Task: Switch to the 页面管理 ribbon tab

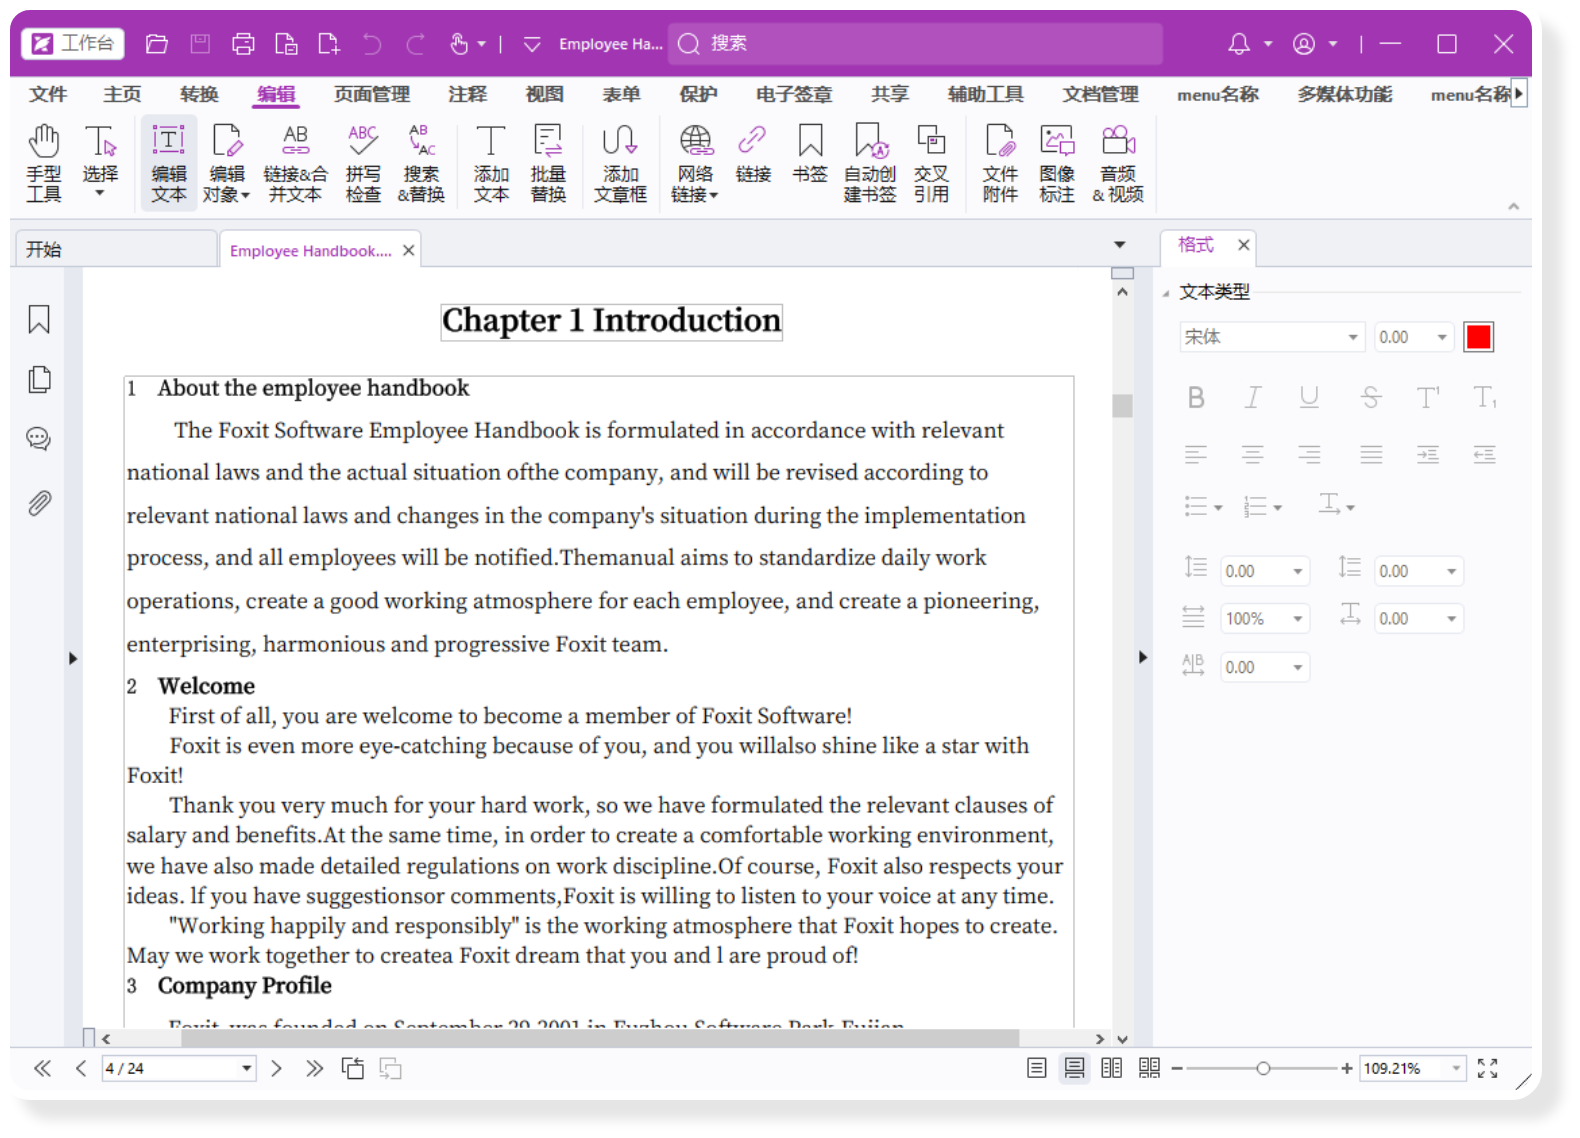Action: click(x=372, y=94)
